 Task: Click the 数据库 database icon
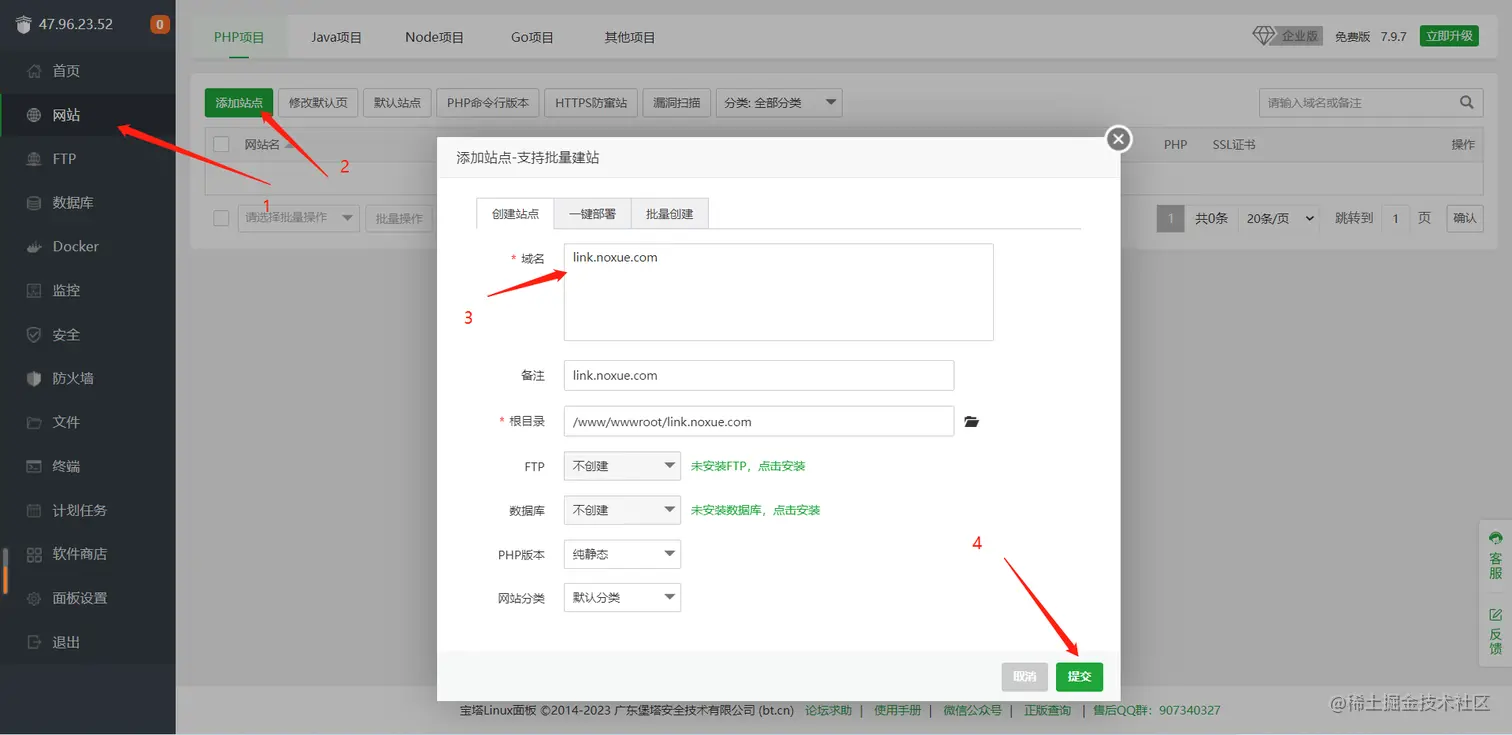[x=34, y=203]
